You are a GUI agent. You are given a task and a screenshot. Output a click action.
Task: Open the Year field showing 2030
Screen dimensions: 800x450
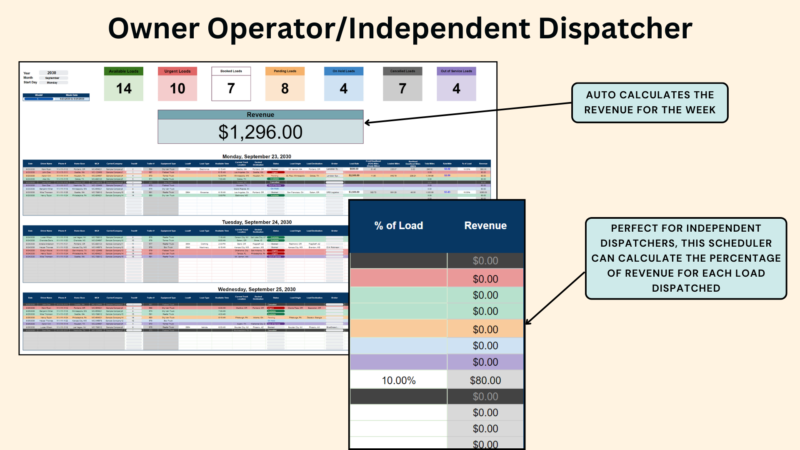[53, 73]
